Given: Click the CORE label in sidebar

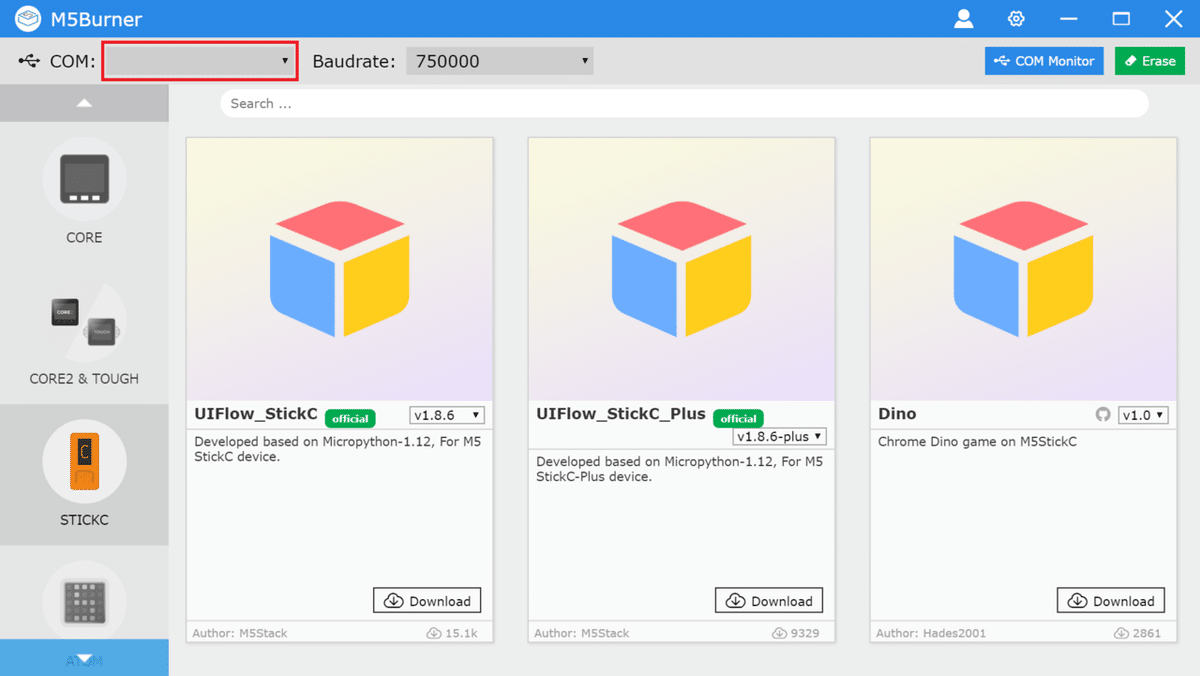Looking at the screenshot, I should pyautogui.click(x=84, y=238).
